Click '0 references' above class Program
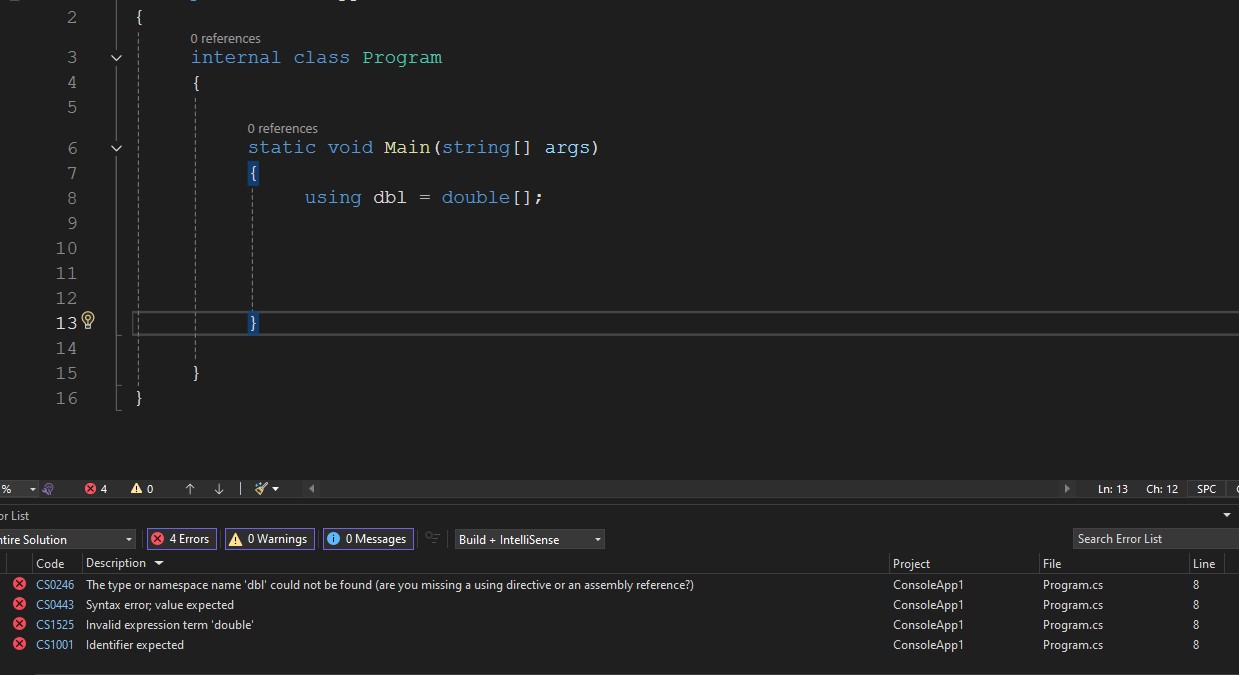1239x675 pixels. 225,38
